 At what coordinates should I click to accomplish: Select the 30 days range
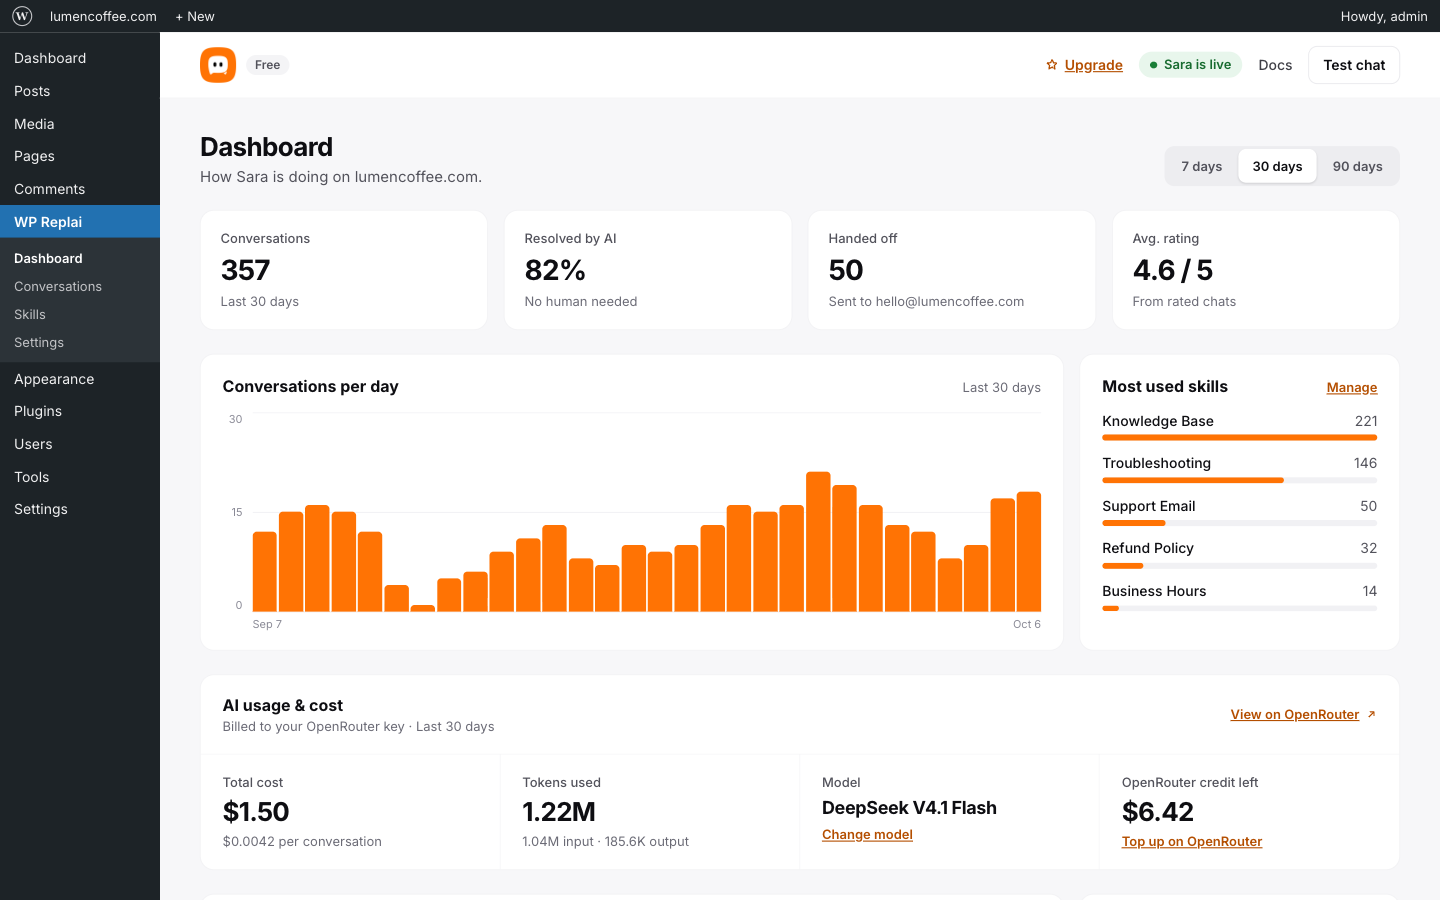click(x=1277, y=166)
